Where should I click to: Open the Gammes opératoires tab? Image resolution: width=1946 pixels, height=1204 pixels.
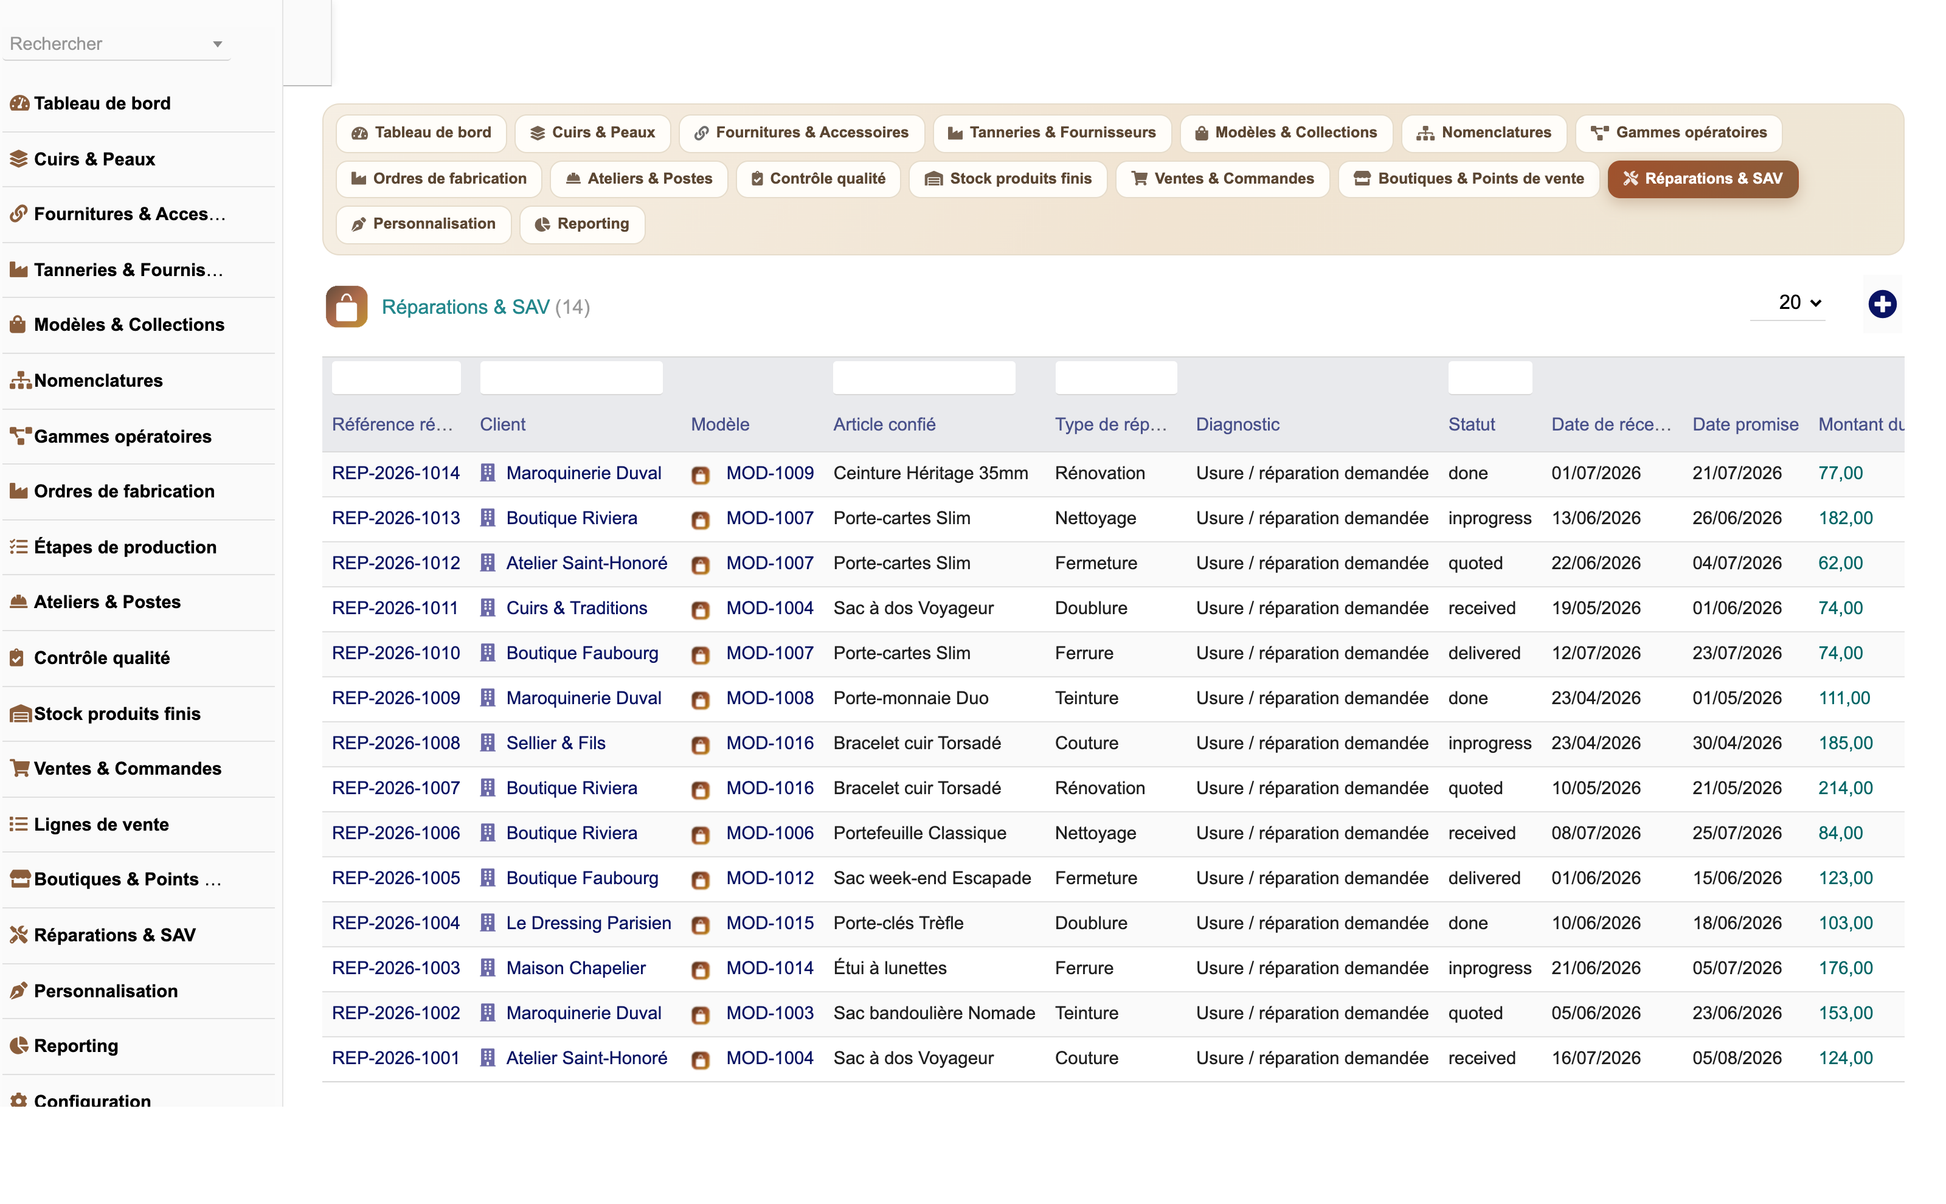click(1679, 133)
